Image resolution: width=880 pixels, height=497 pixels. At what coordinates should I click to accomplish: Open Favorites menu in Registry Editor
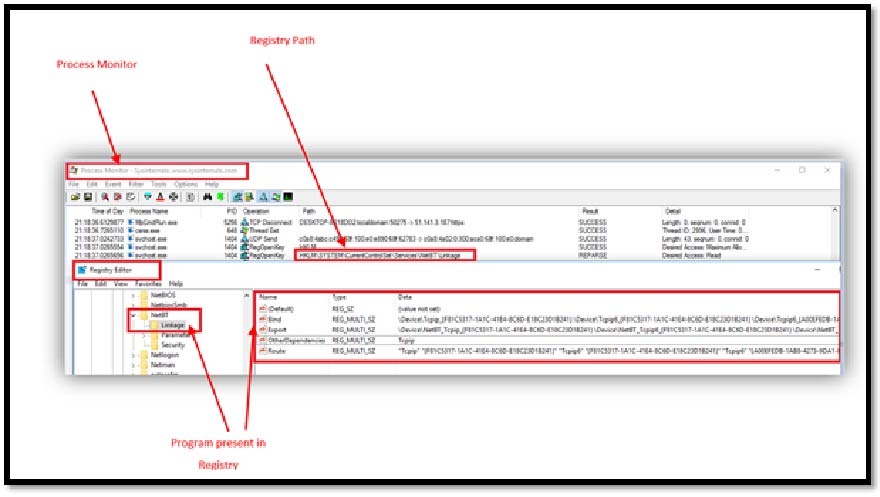pyautogui.click(x=148, y=284)
